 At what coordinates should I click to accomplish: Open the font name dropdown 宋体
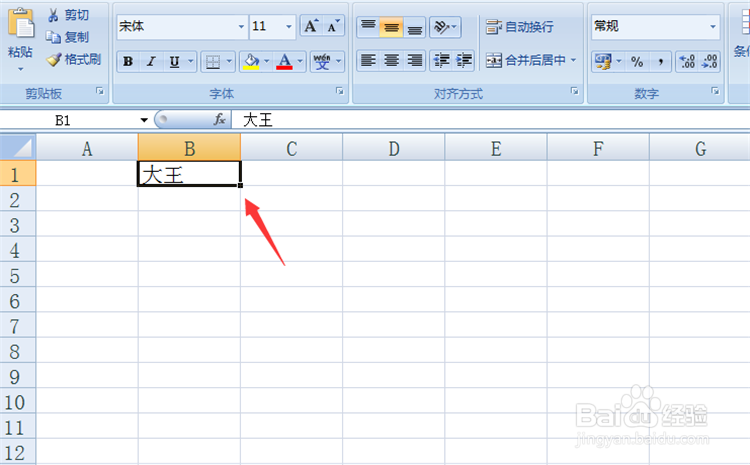[x=241, y=26]
